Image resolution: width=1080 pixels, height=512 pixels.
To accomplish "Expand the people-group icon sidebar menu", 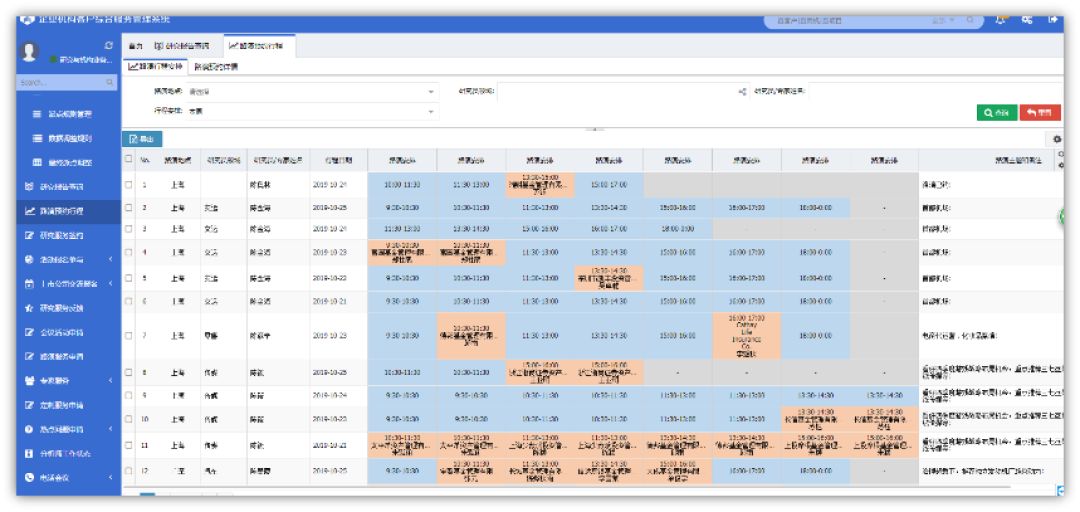I will click(x=68, y=380).
